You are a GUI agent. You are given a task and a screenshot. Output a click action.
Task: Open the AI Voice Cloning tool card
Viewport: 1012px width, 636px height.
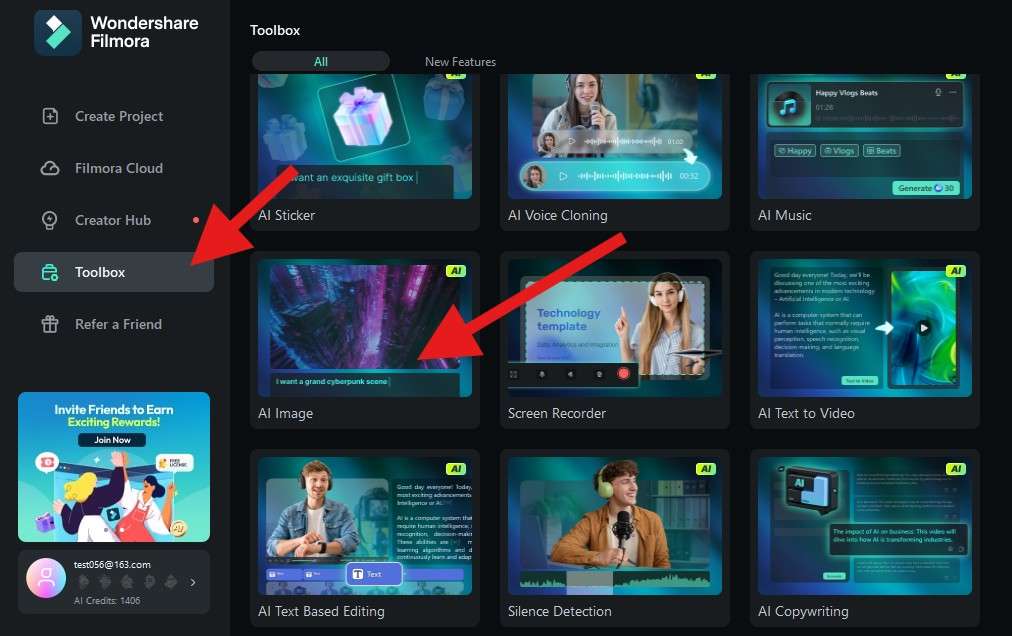[614, 151]
